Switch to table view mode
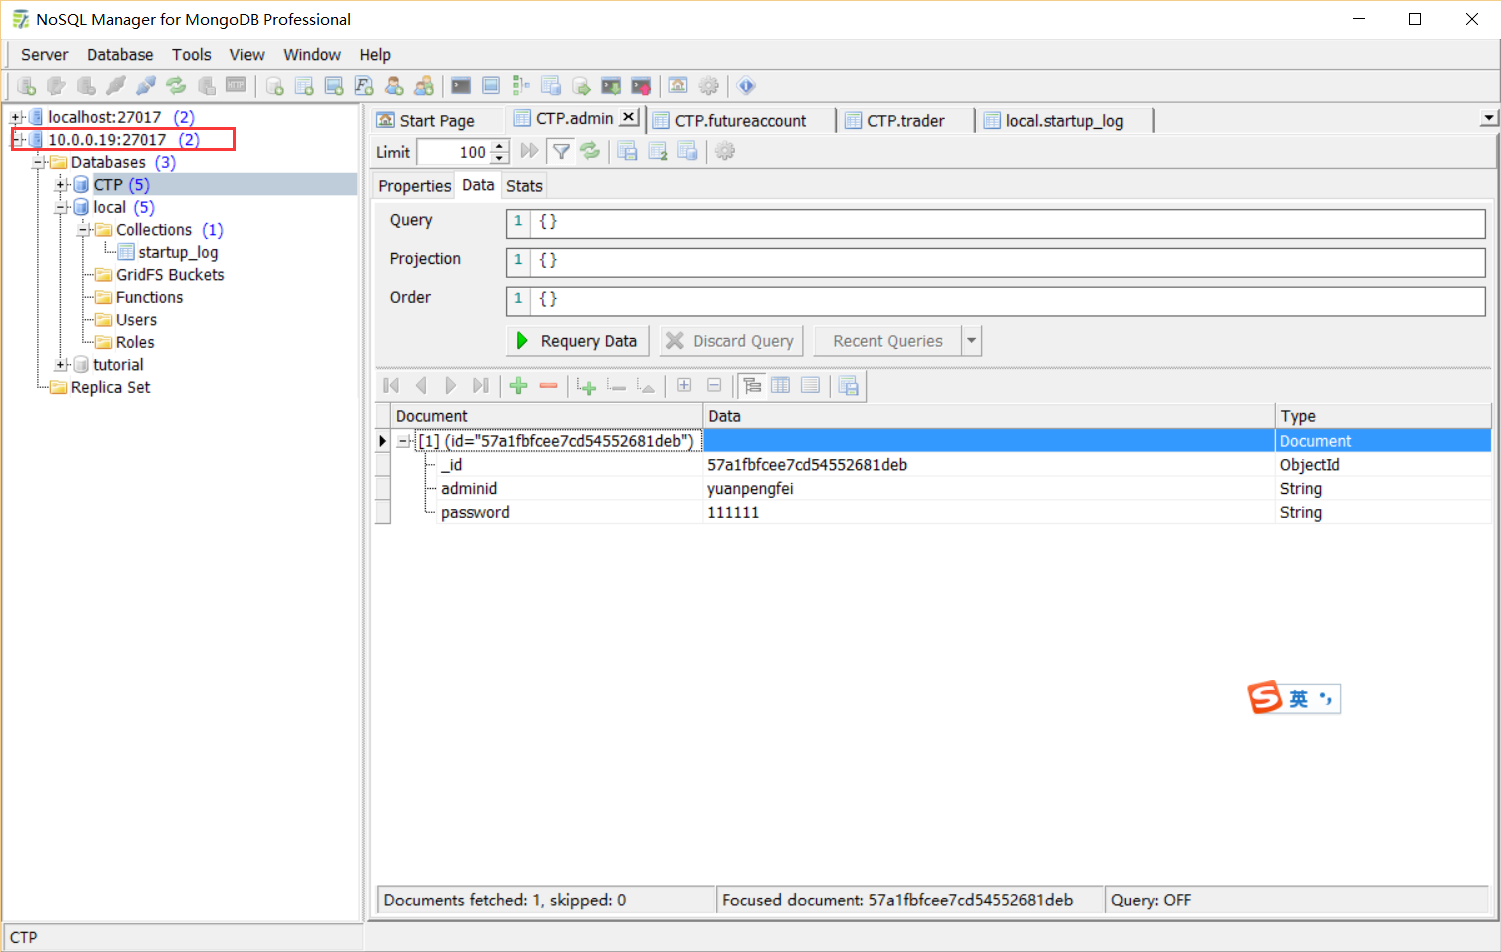 click(x=781, y=386)
